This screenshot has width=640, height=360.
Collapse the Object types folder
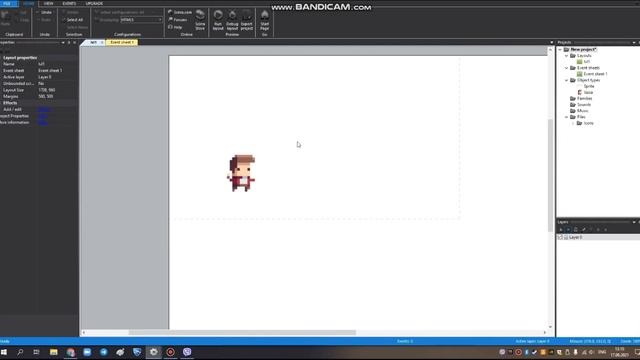point(567,80)
